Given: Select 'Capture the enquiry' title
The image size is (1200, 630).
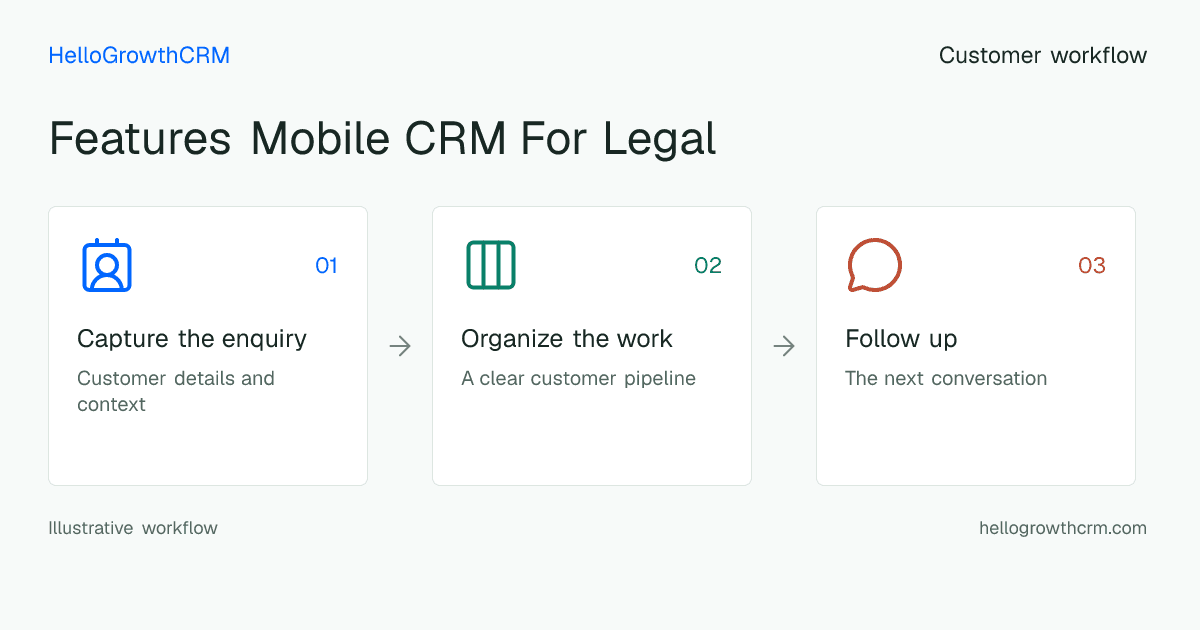Looking at the screenshot, I should (192, 339).
